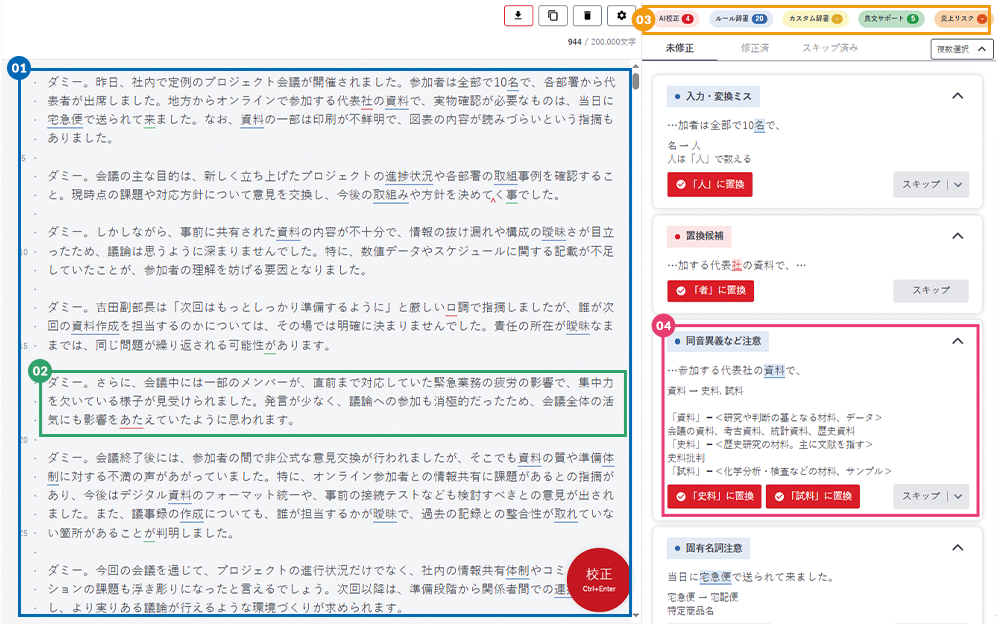Screen dimensions: 1000x624
Task: Switch to the スキップ済み tab
Action: point(828,47)
